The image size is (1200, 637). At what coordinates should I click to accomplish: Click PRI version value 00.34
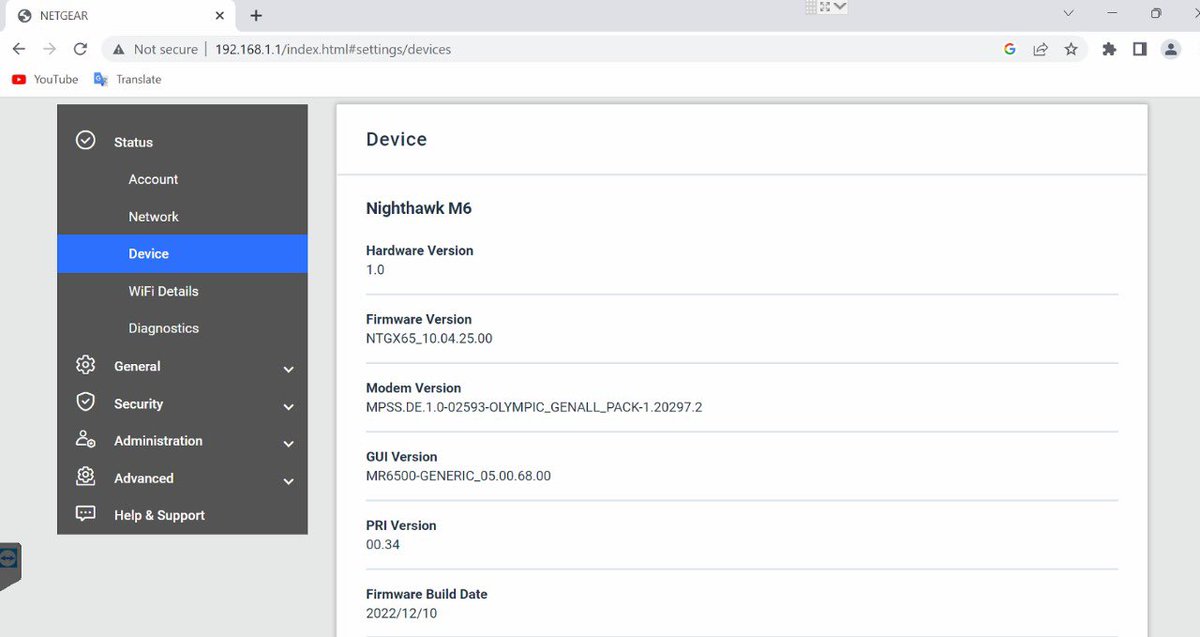[383, 545]
